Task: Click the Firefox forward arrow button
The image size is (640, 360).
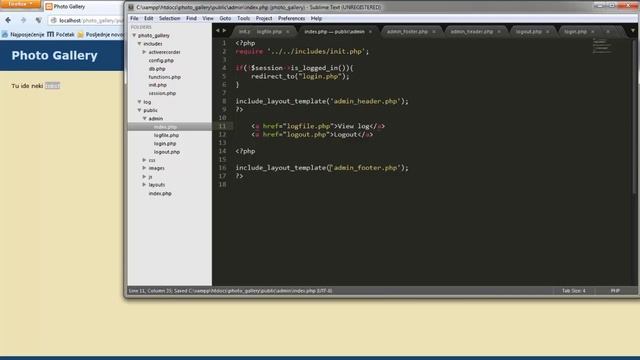Action: click(x=23, y=20)
